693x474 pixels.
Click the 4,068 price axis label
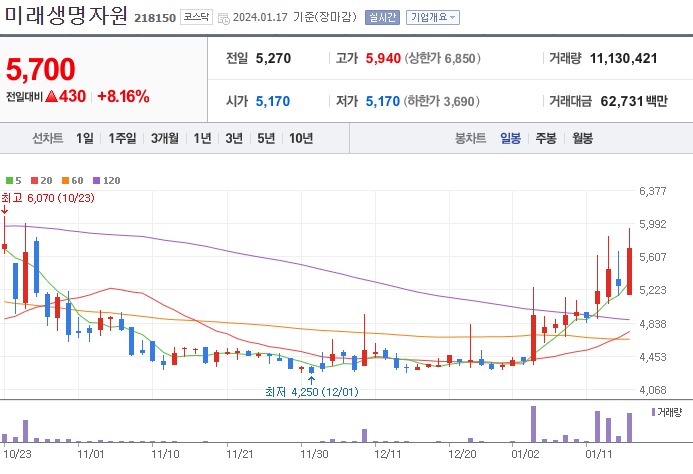pyautogui.click(x=652, y=390)
